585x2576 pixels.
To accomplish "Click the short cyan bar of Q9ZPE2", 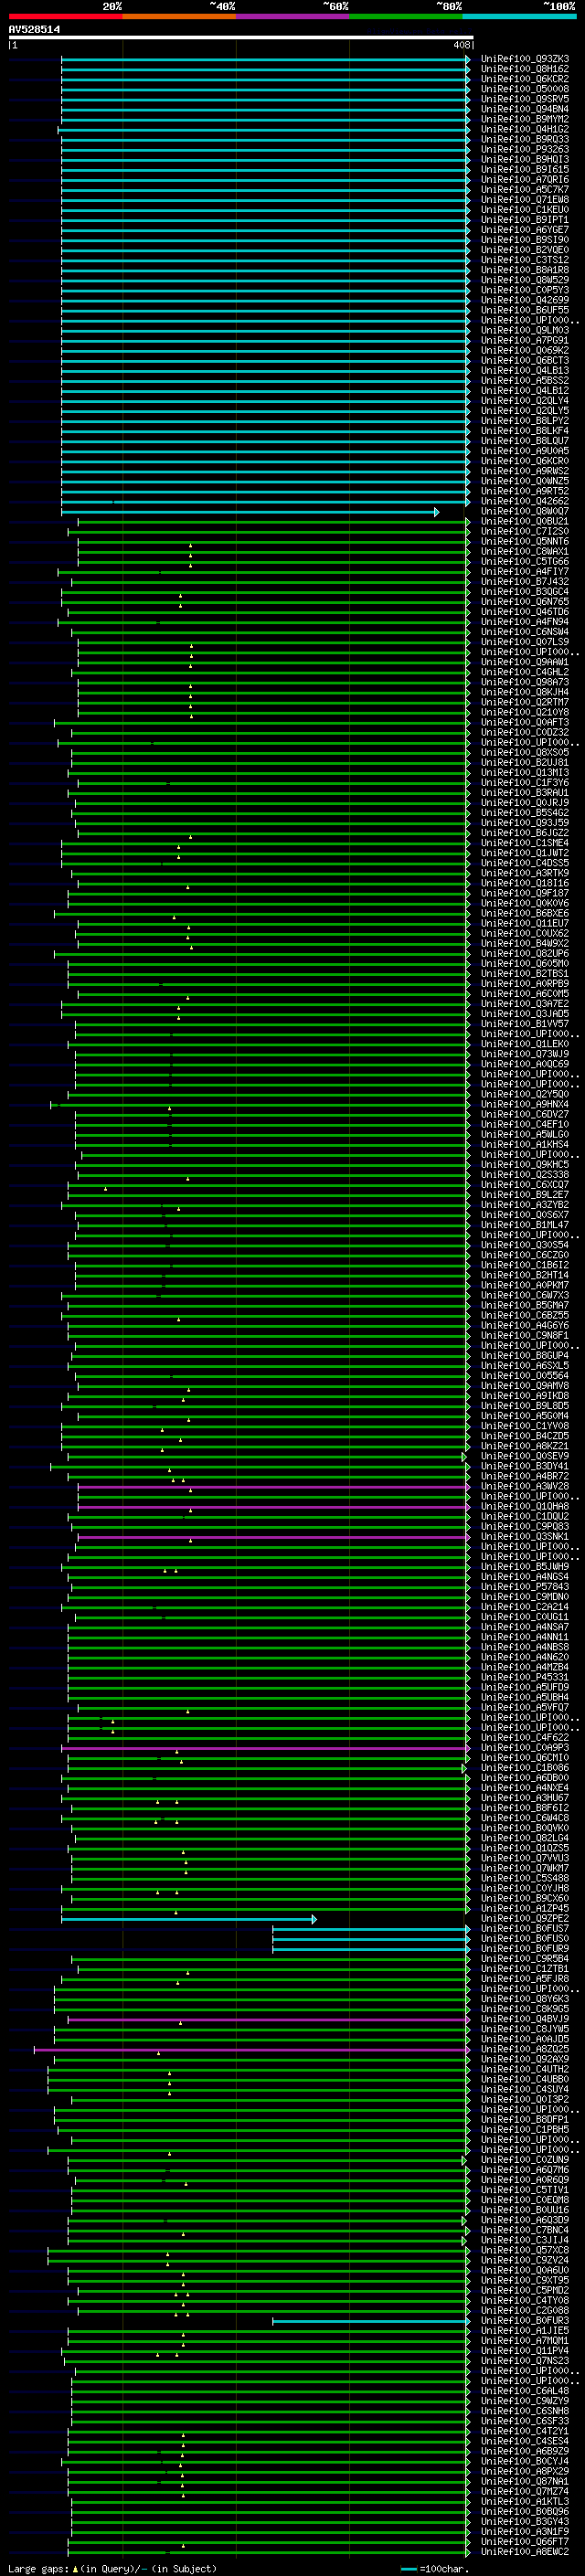I will [189, 1919].
